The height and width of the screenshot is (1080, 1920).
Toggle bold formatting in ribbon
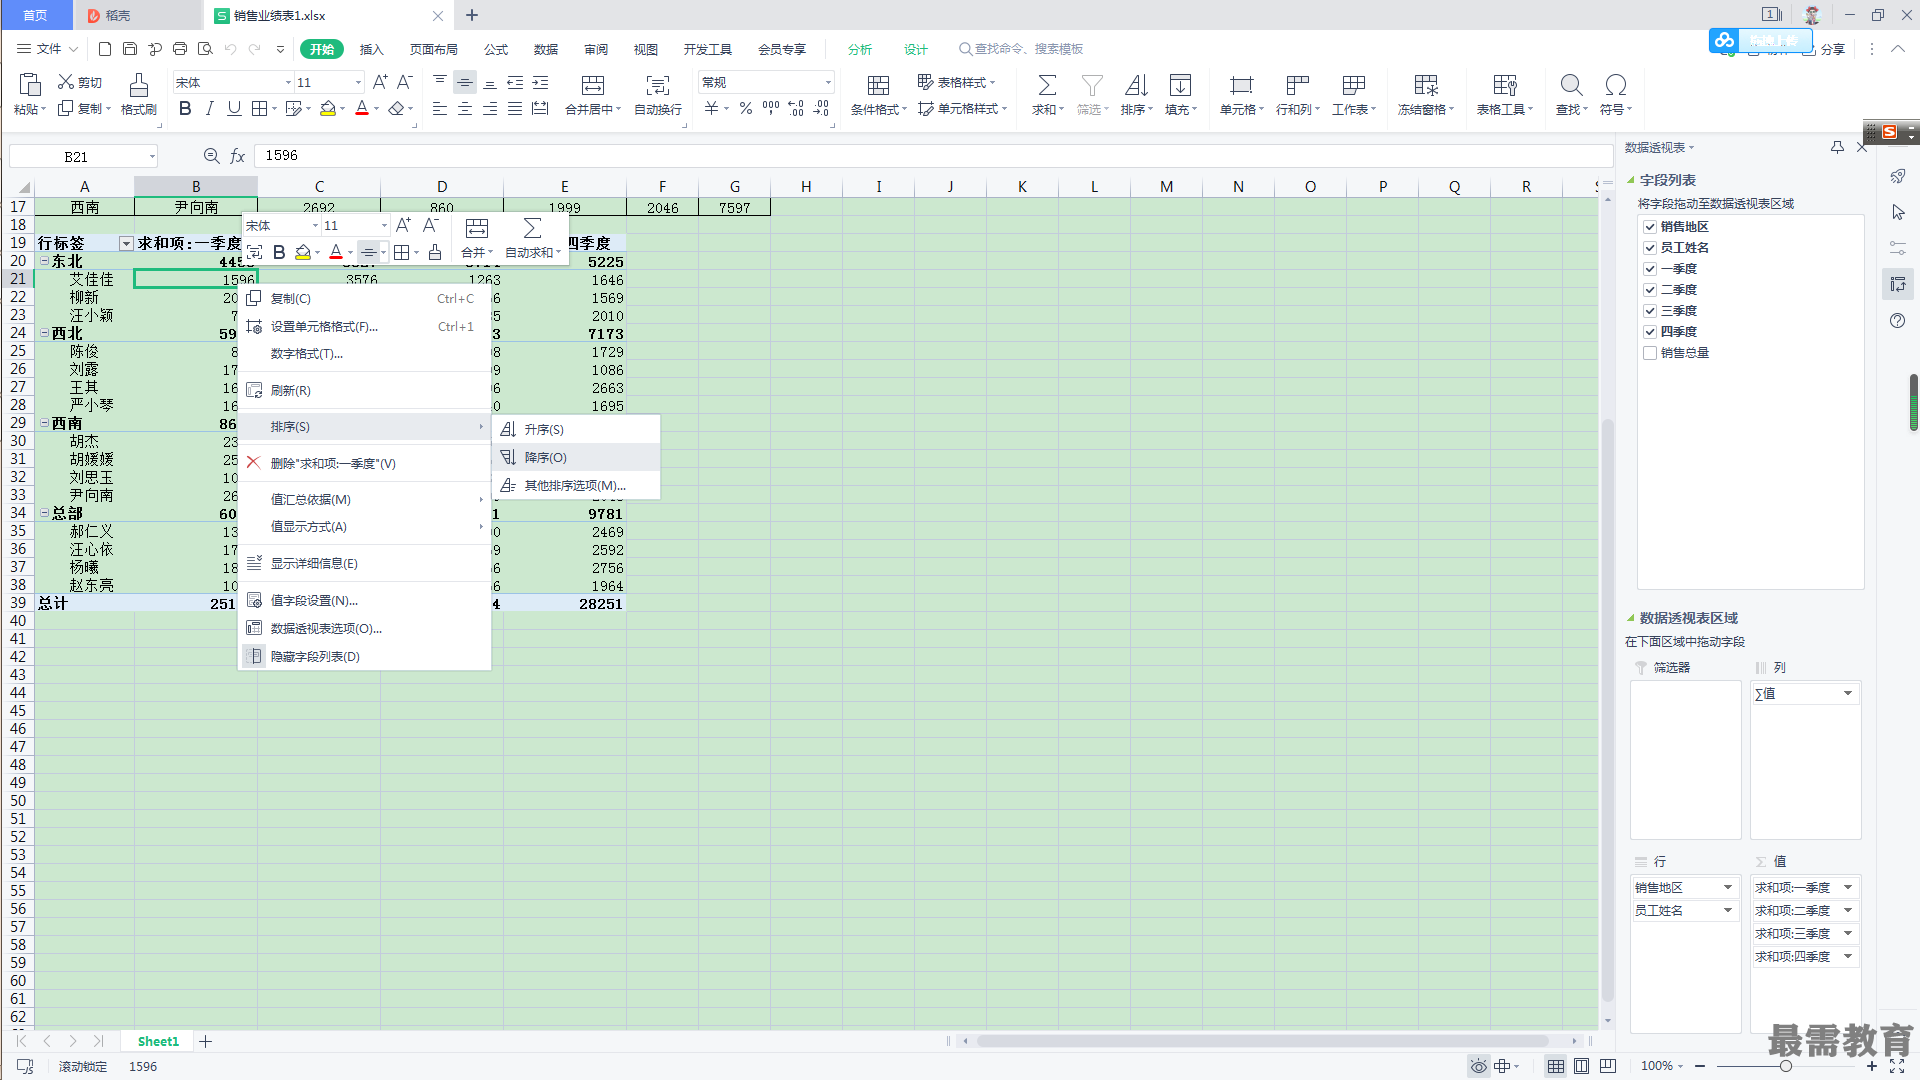pos(185,108)
